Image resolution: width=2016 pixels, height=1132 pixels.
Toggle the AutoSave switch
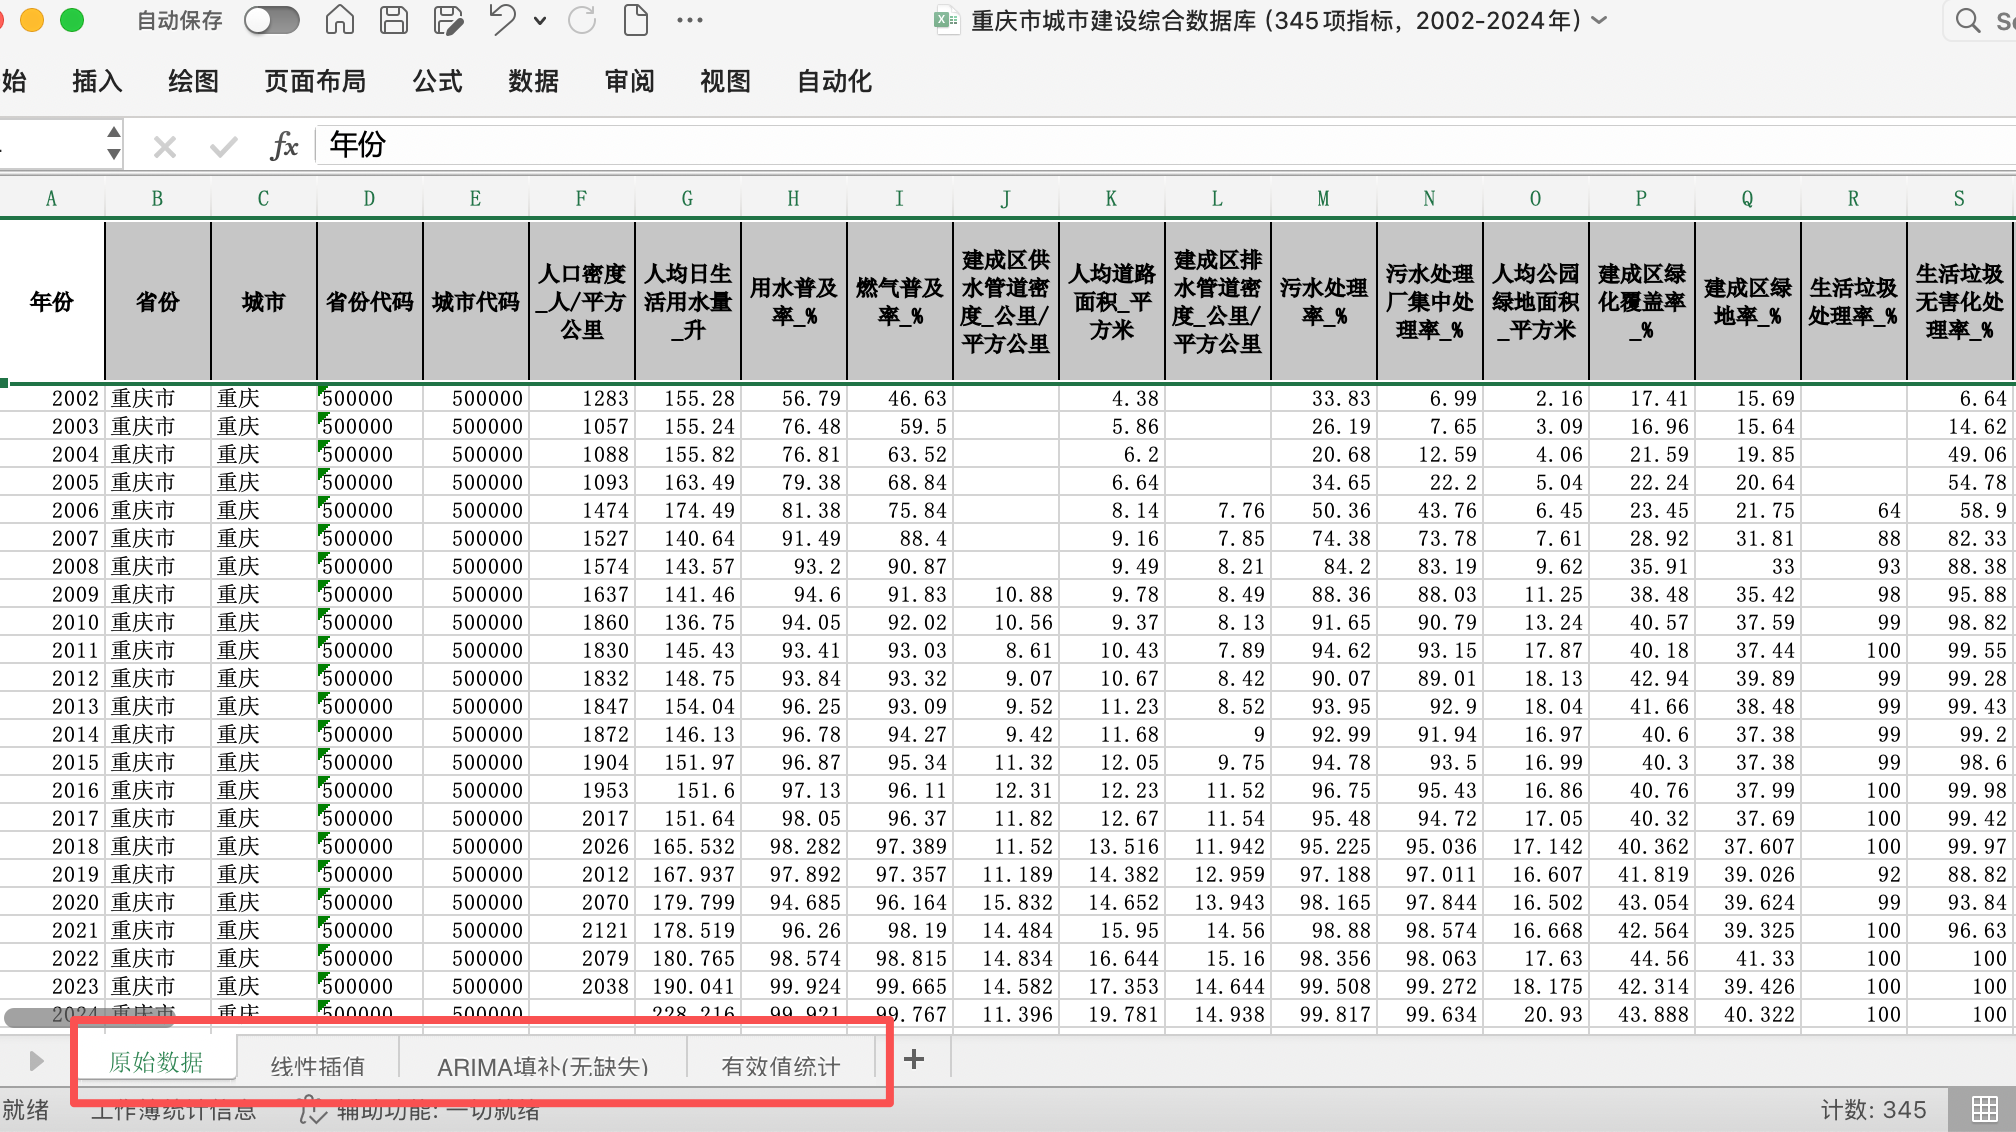(272, 20)
